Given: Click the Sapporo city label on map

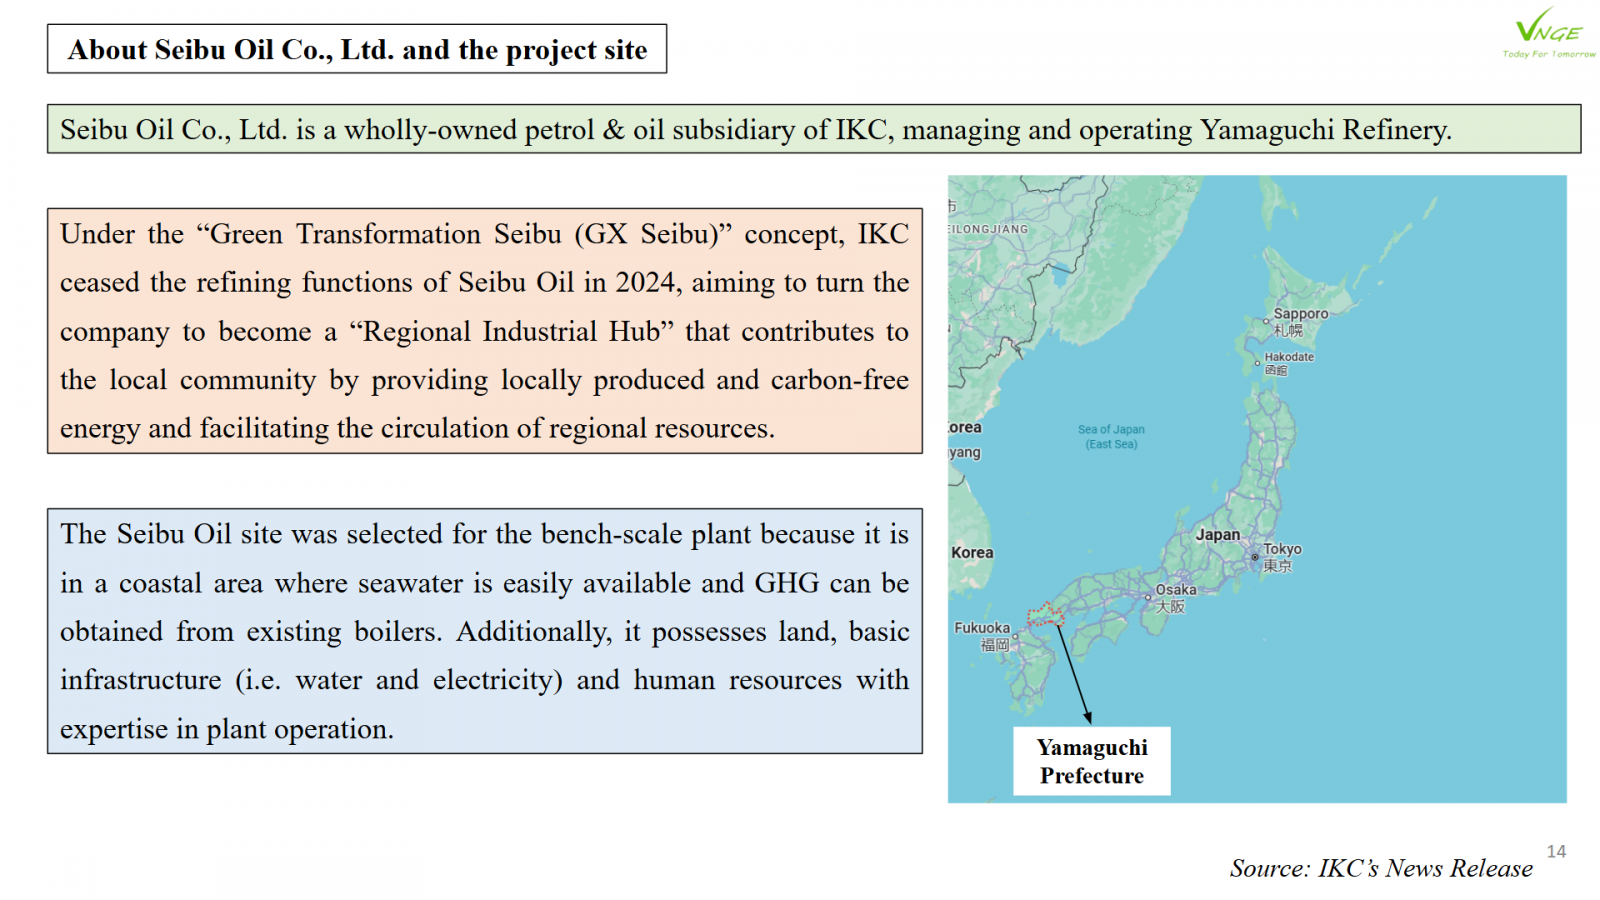Looking at the screenshot, I should tap(1299, 314).
